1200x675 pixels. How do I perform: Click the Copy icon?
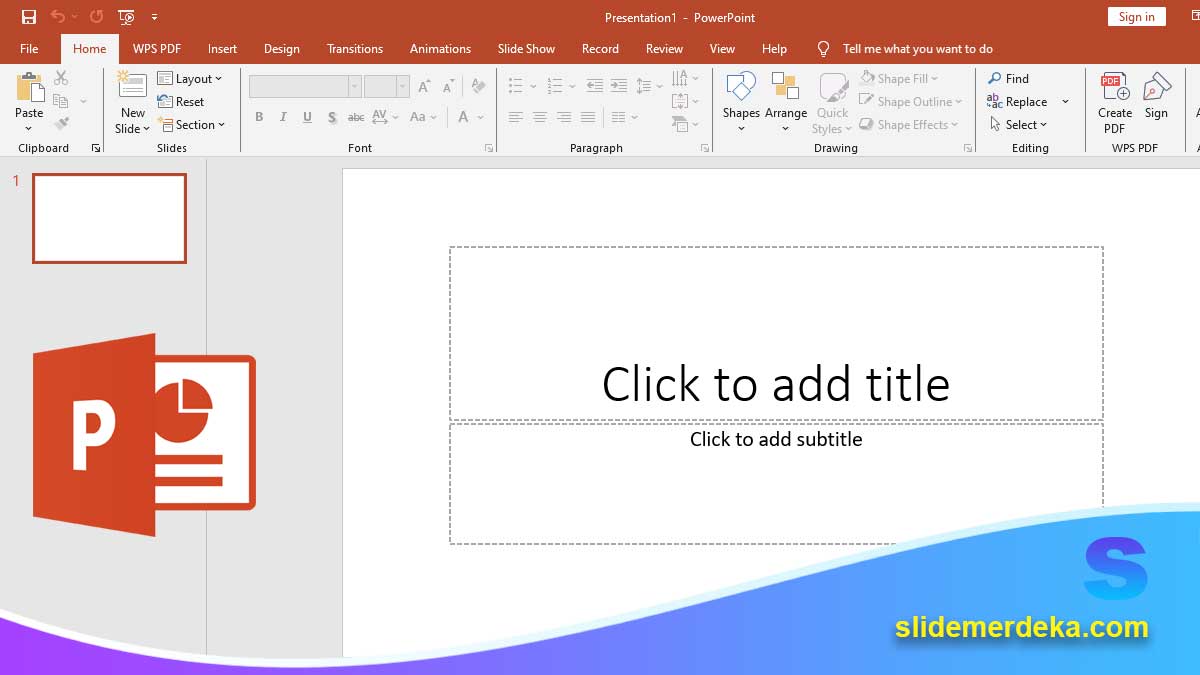point(61,101)
